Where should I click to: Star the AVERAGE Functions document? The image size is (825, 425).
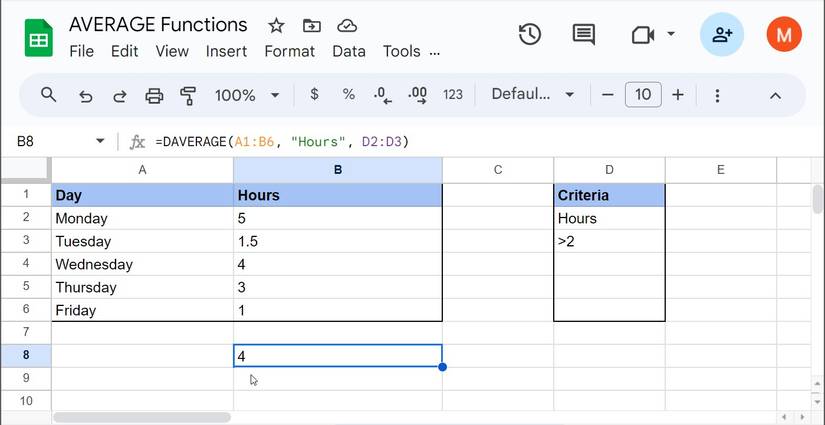pos(276,25)
